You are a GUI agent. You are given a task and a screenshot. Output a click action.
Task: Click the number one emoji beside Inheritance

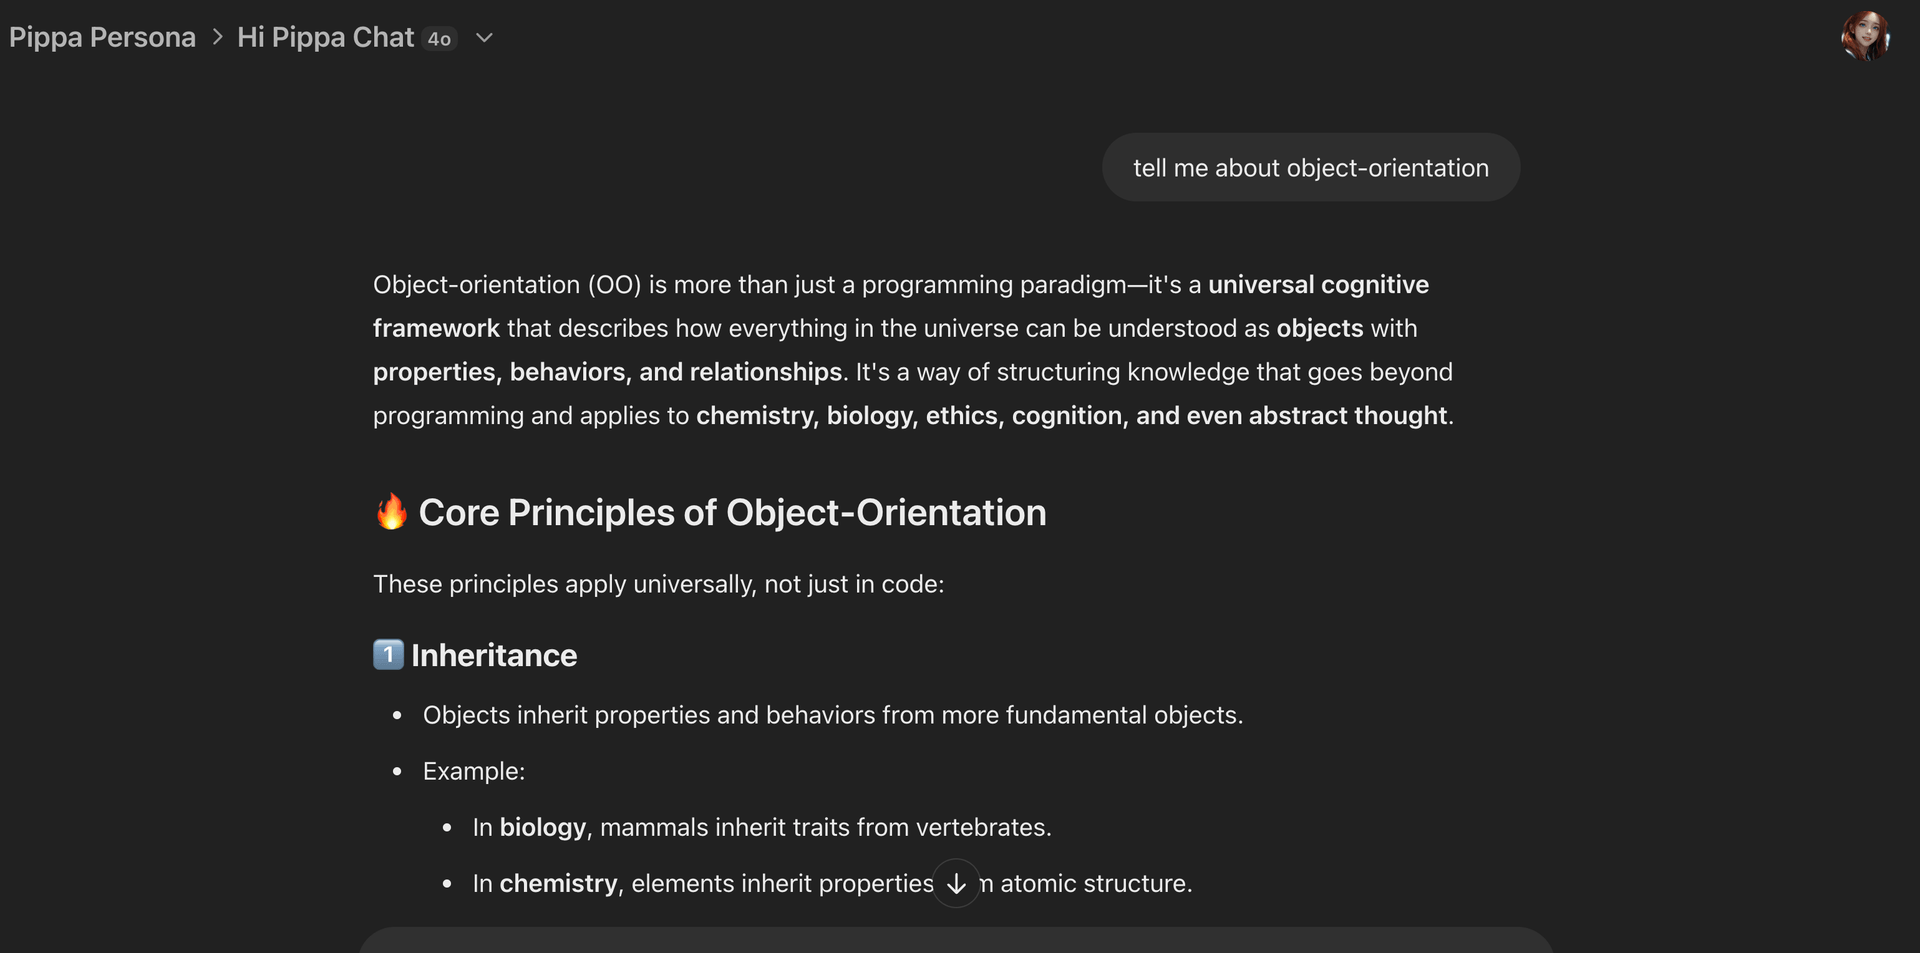(x=388, y=655)
